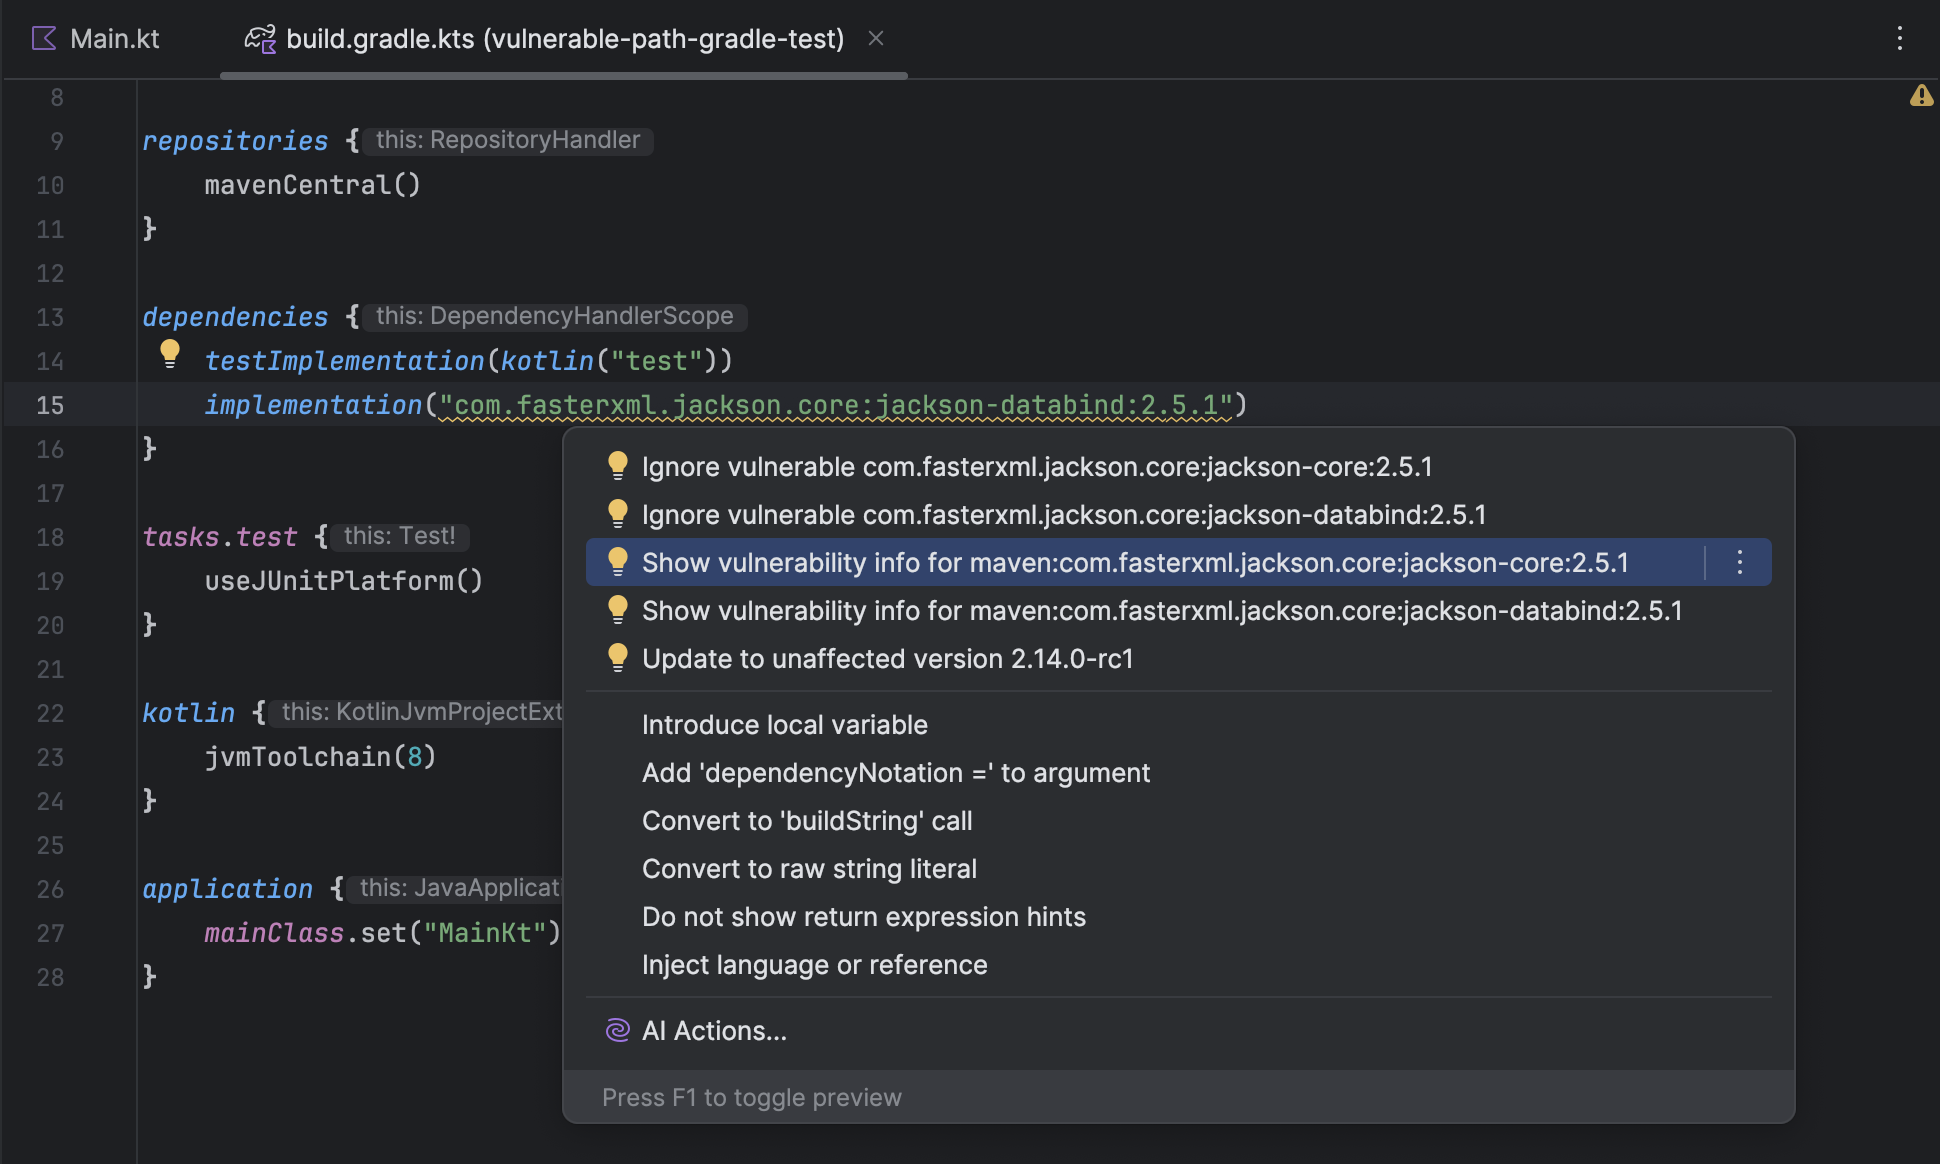Image resolution: width=1940 pixels, height=1164 pixels.
Task: Open submenu dots on highlighted jackson-core intention
Action: pos(1739,562)
